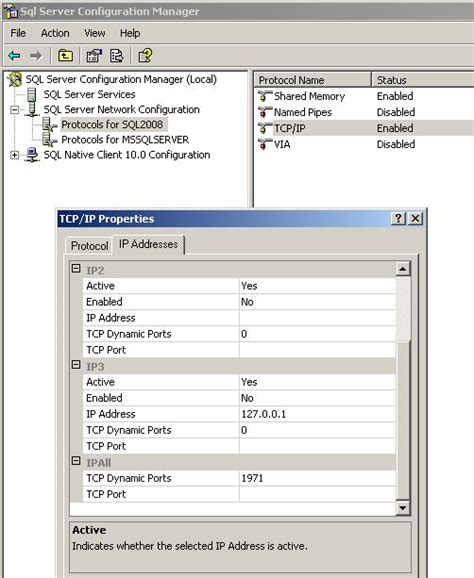Viewport: 474px width, 578px height.
Task: Open the Properties toolbar icon
Action: pyautogui.click(x=94, y=56)
